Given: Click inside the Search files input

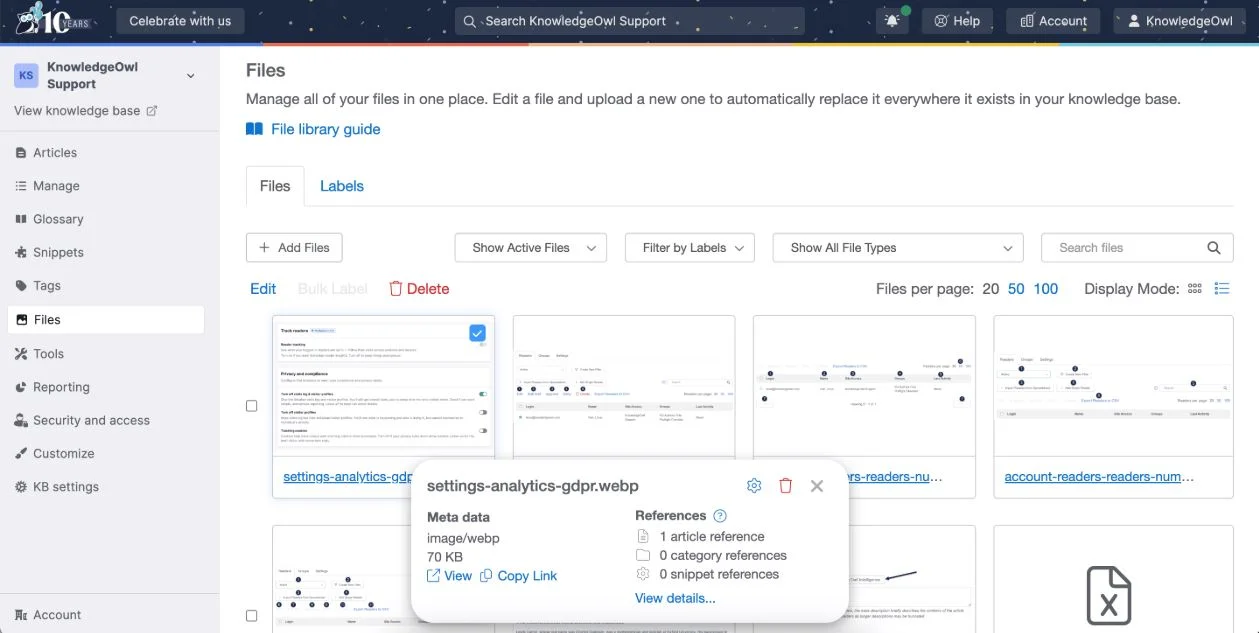Looking at the screenshot, I should pos(1120,247).
